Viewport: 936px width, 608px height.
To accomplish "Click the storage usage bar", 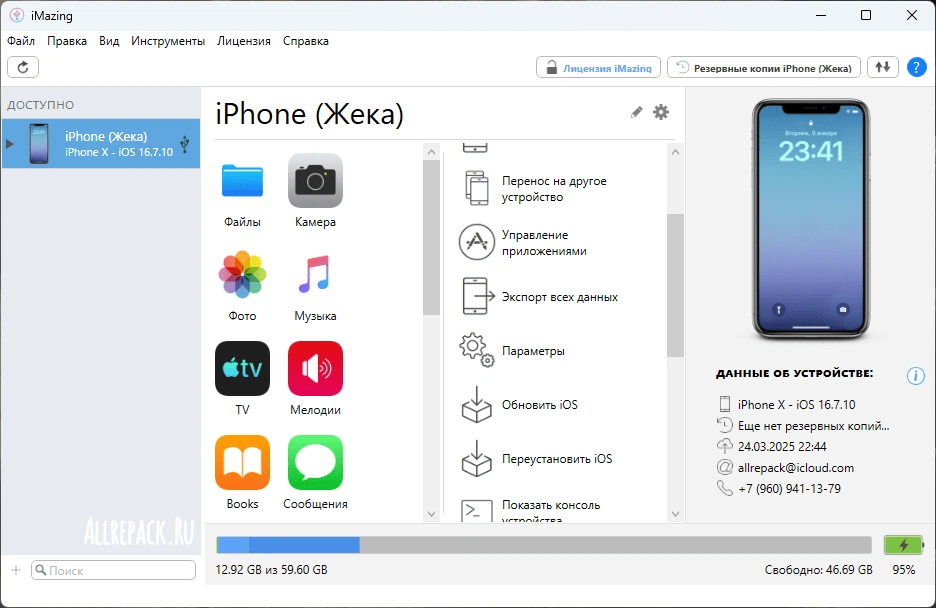I will (544, 545).
